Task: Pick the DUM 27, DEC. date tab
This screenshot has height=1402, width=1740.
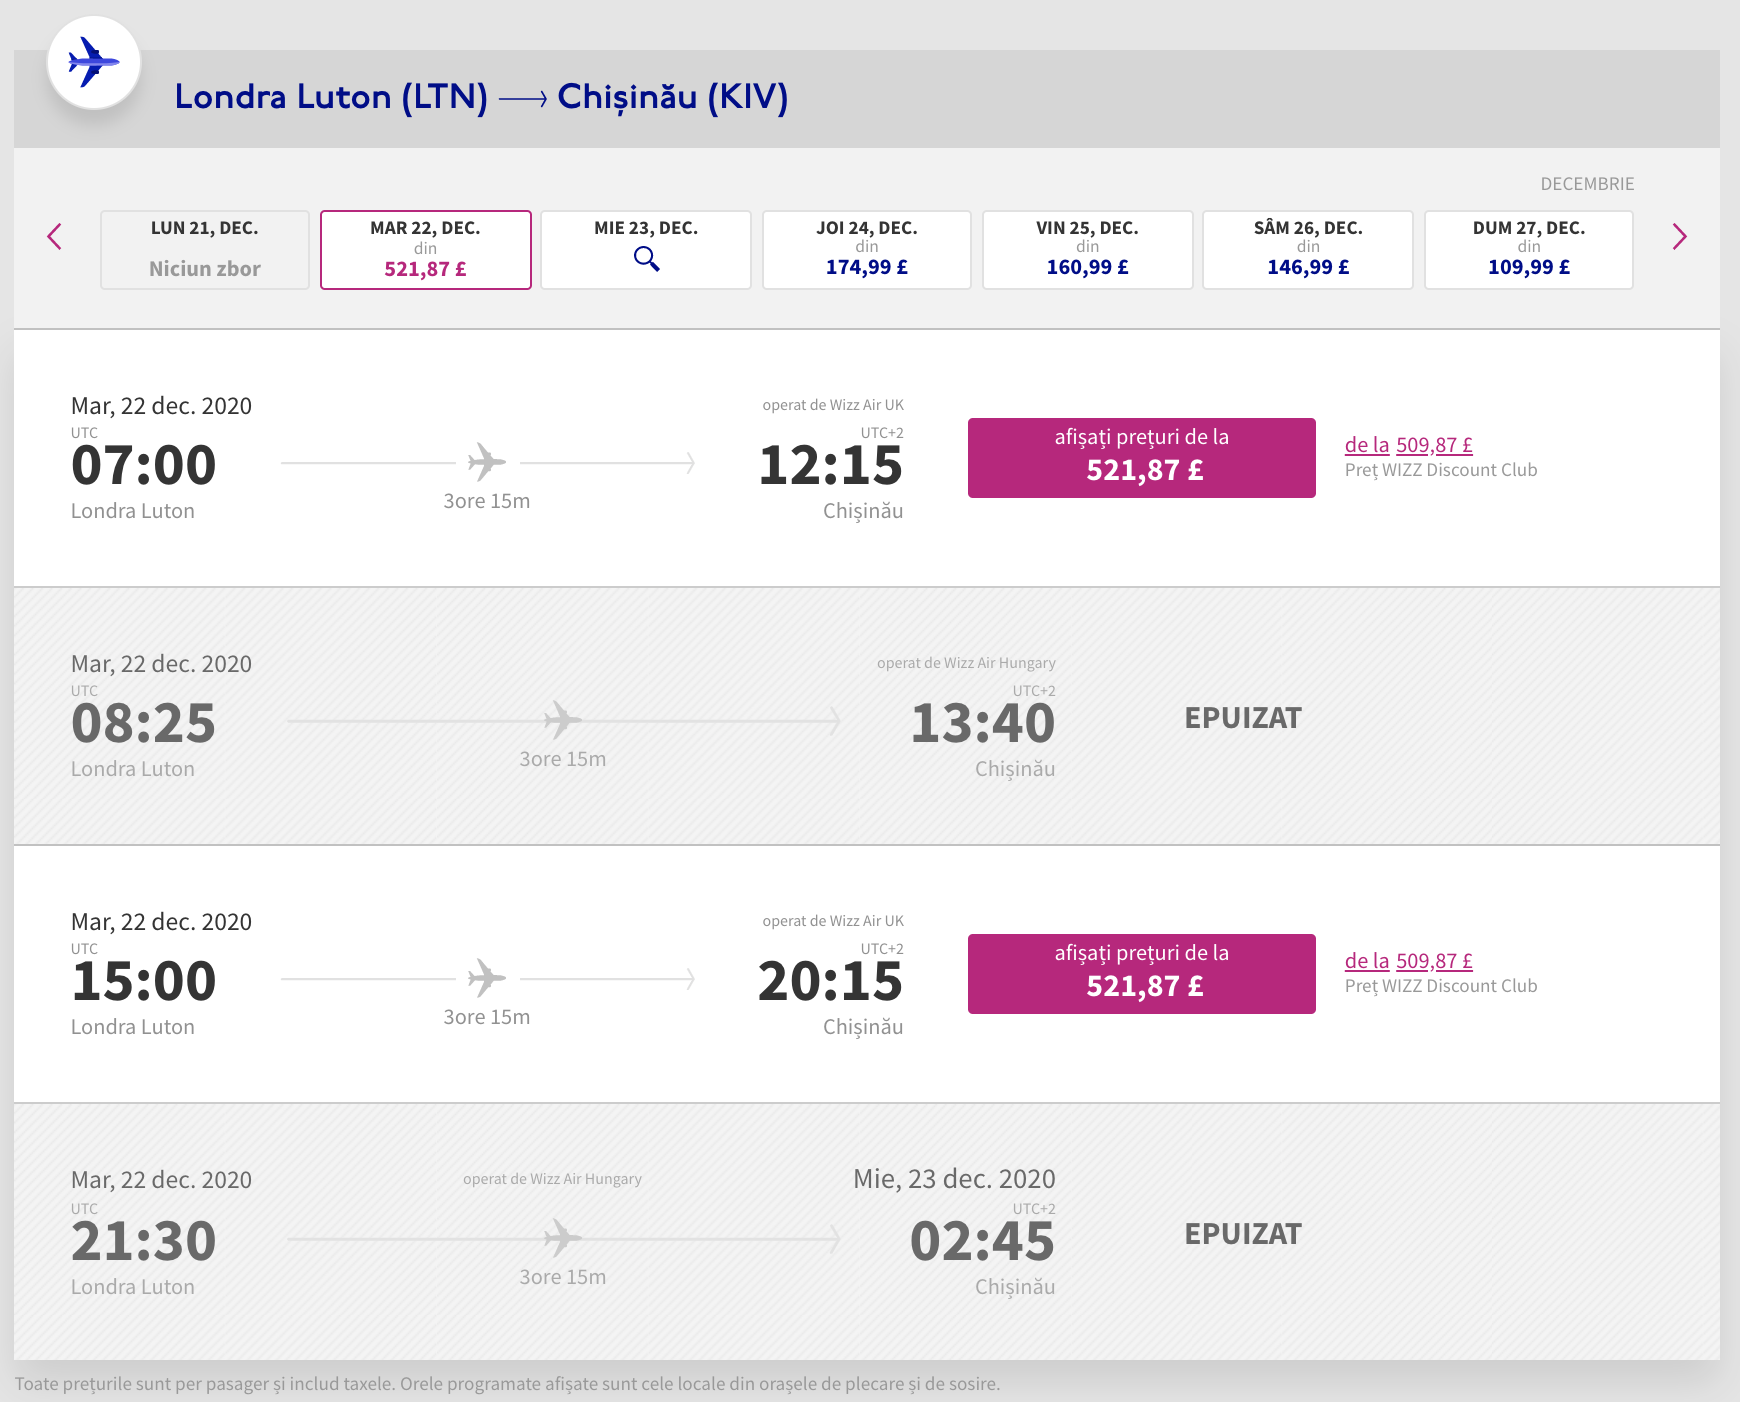Action: click(1528, 249)
